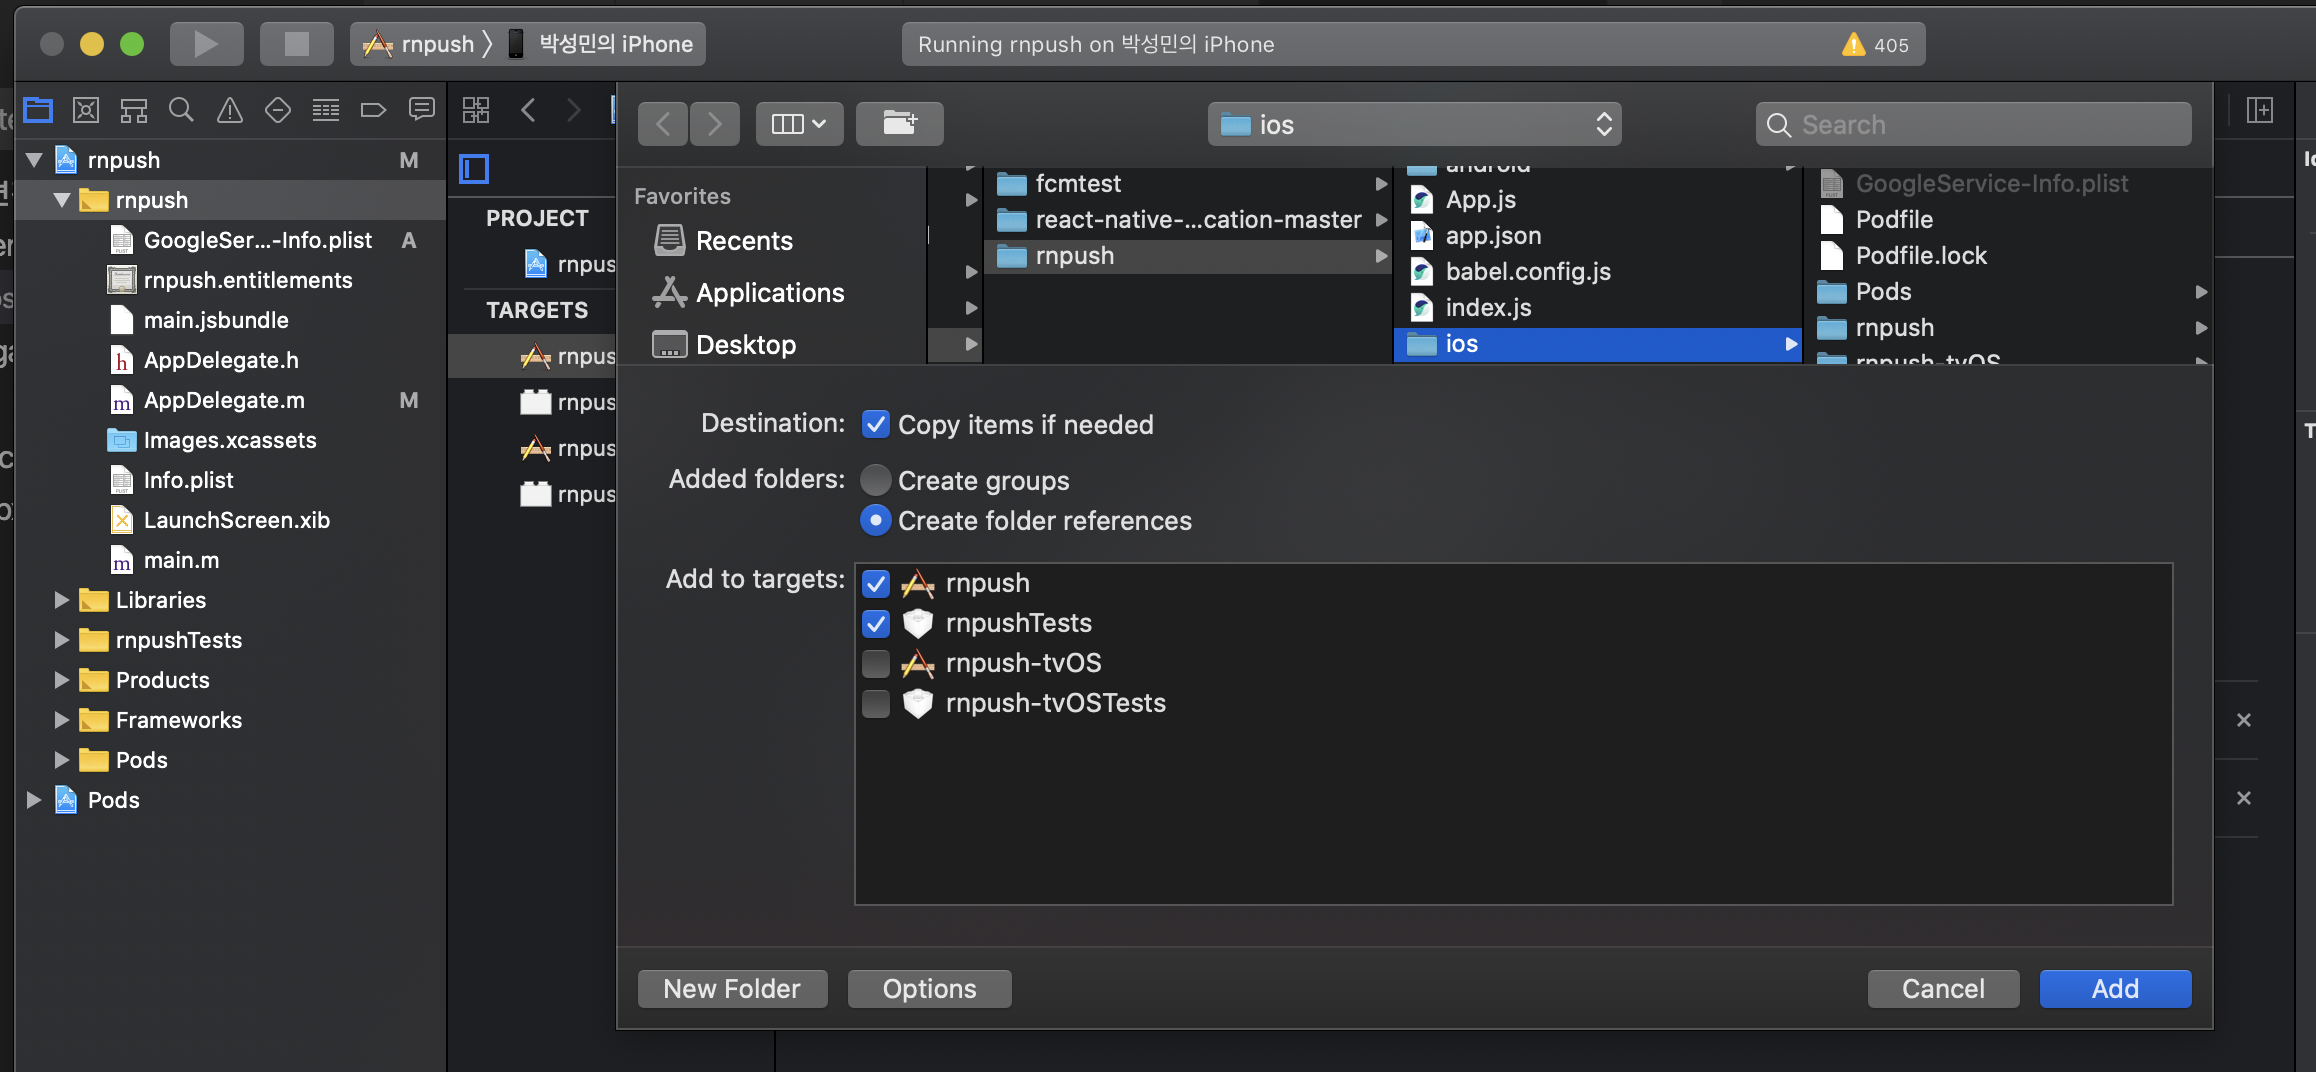2316x1072 pixels.
Task: Expand the rnpushTests group
Action: [62, 640]
